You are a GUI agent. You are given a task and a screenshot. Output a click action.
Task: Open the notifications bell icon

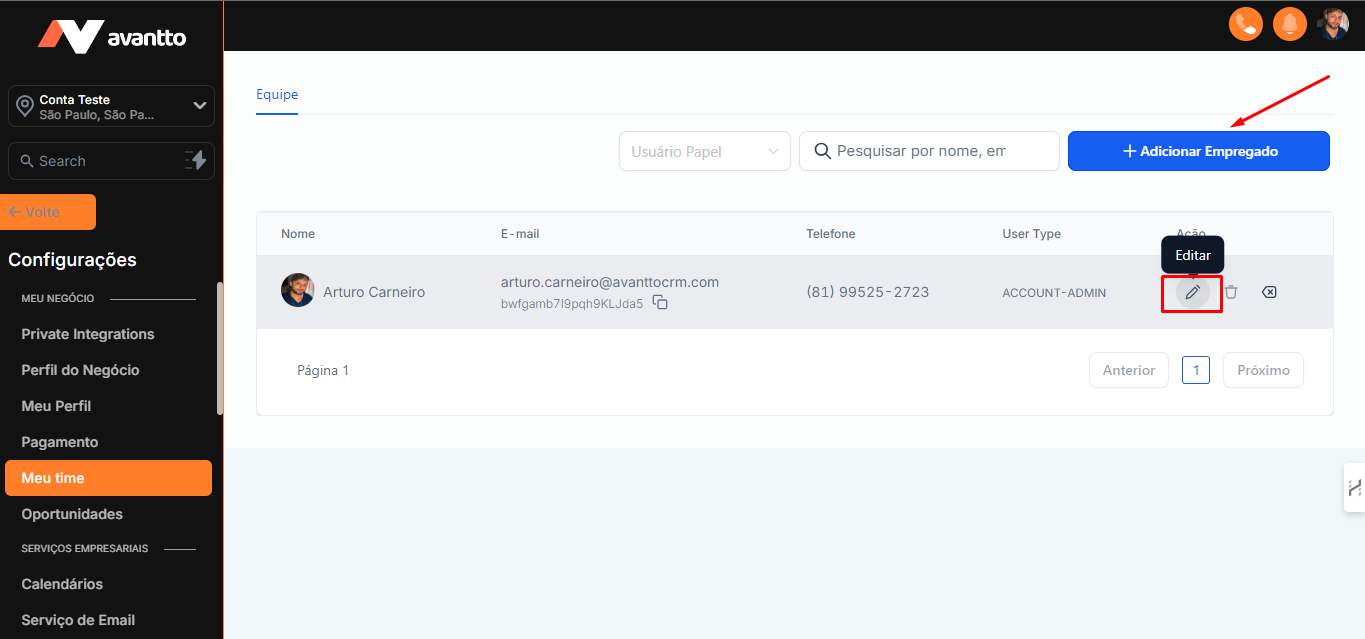pyautogui.click(x=1289, y=24)
